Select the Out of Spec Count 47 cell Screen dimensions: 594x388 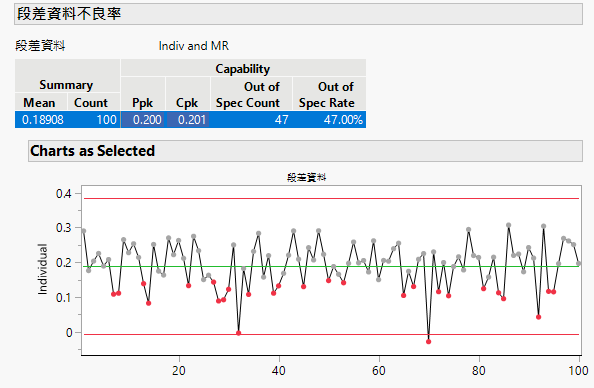pos(252,120)
